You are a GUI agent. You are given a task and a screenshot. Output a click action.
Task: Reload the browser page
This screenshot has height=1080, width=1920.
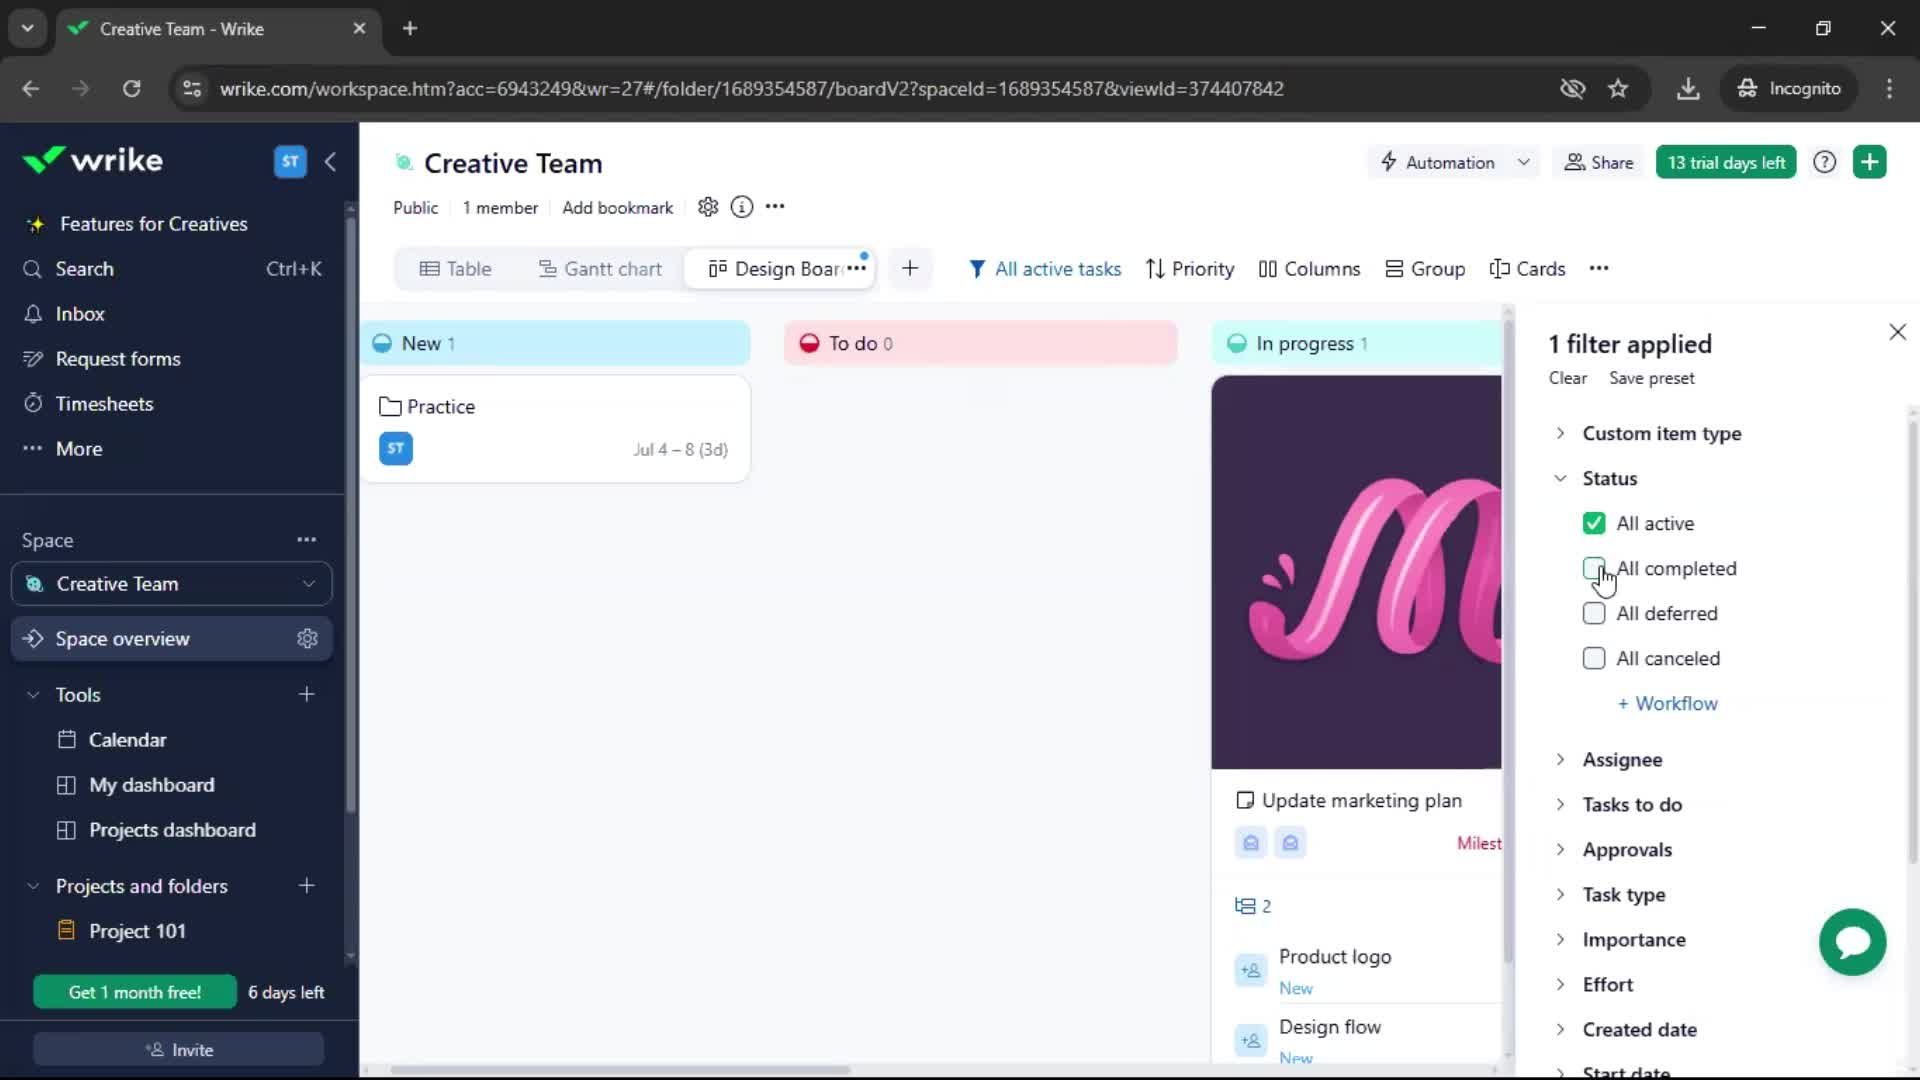[x=131, y=89]
